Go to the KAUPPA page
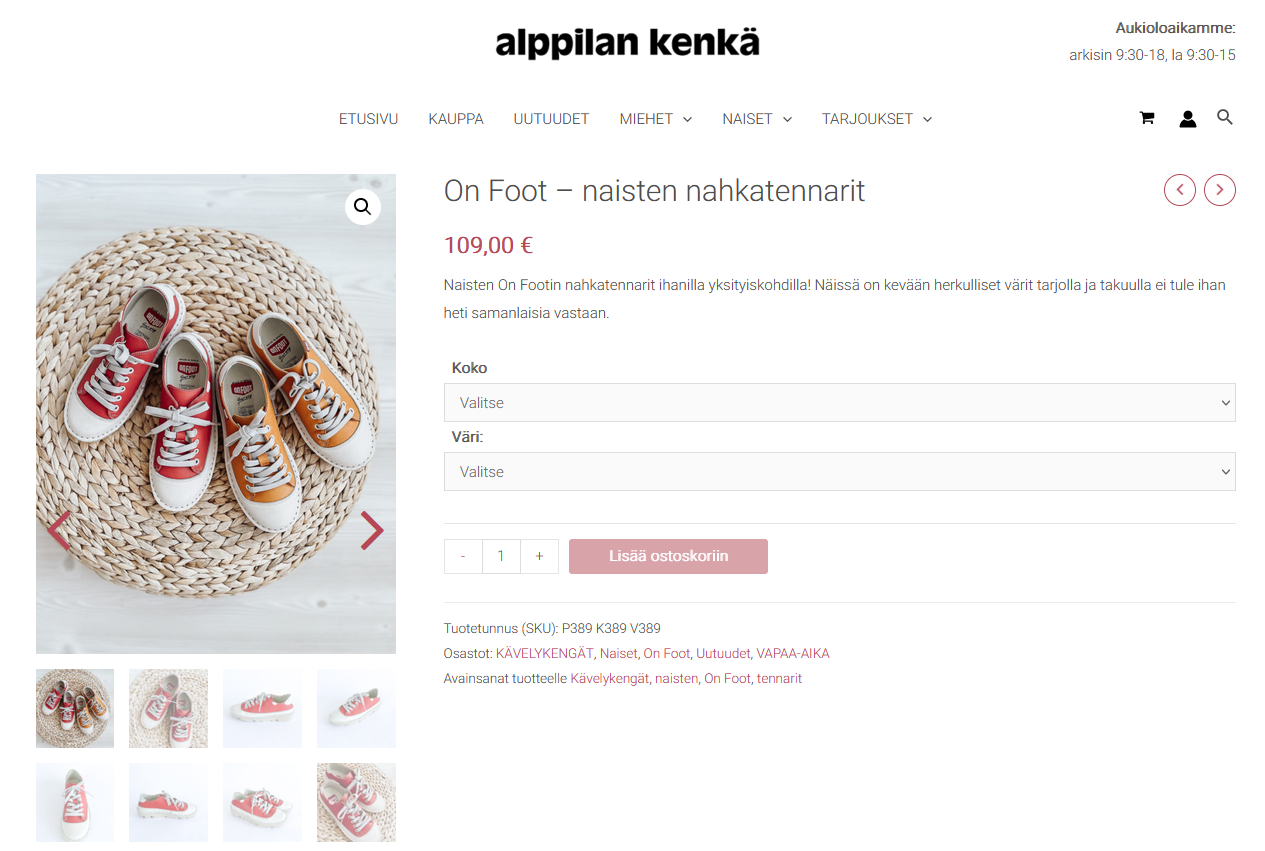 [x=456, y=119]
